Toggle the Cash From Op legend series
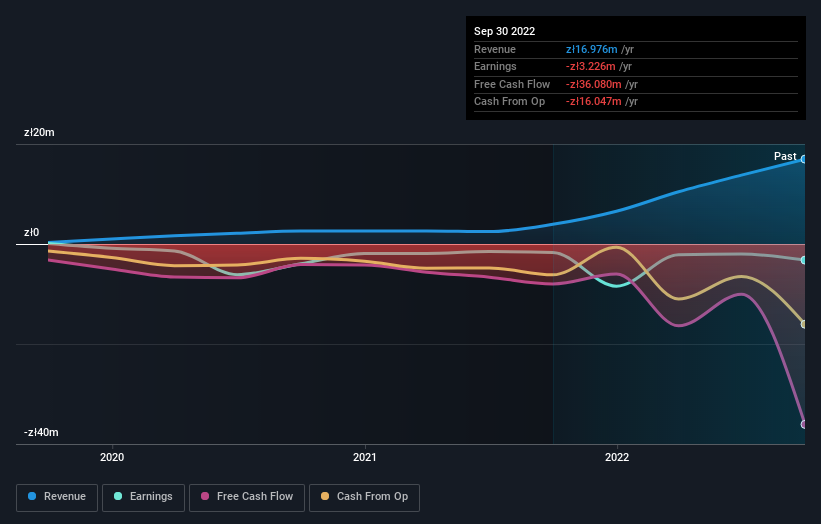Image resolution: width=821 pixels, height=524 pixels. tap(364, 497)
